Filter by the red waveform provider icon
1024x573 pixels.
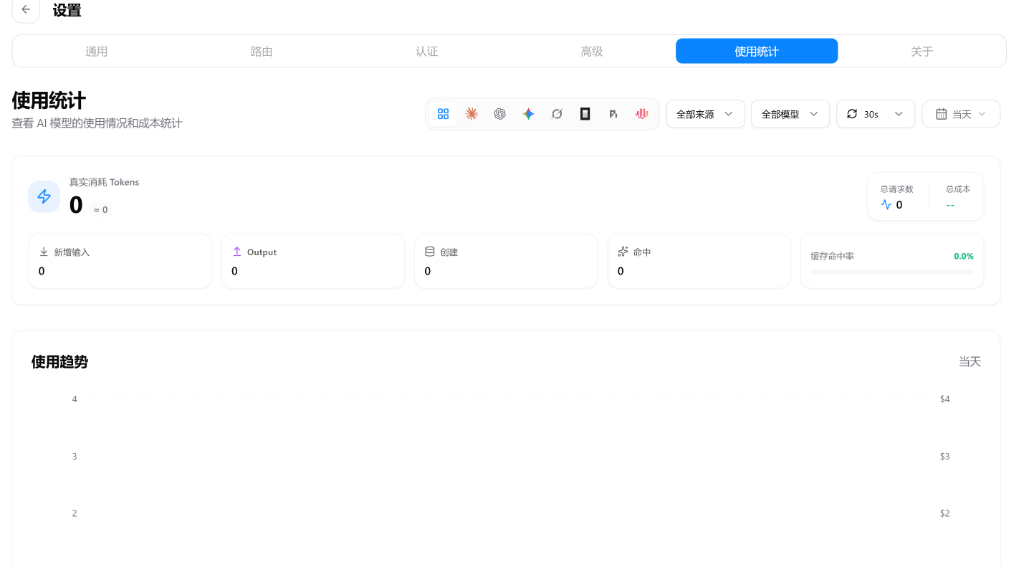pyautogui.click(x=642, y=114)
